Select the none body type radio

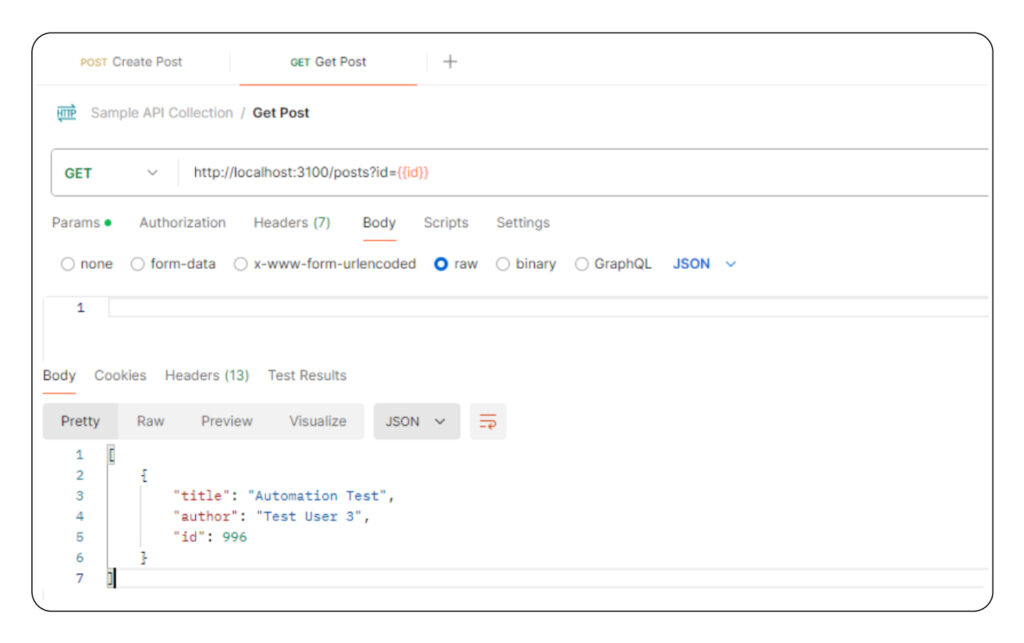click(67, 264)
